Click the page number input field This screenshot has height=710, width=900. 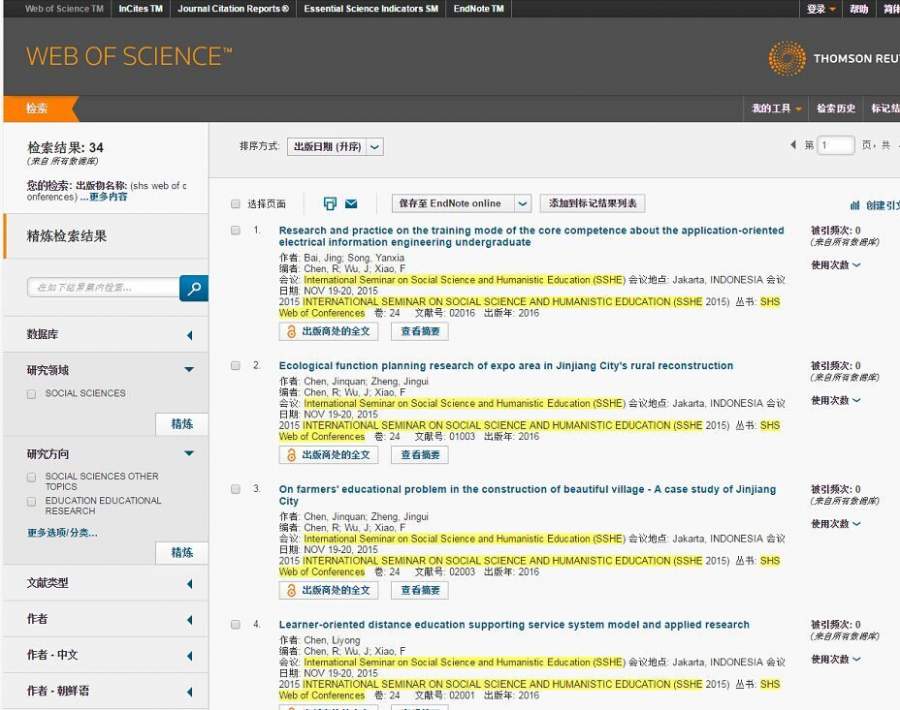coord(837,145)
